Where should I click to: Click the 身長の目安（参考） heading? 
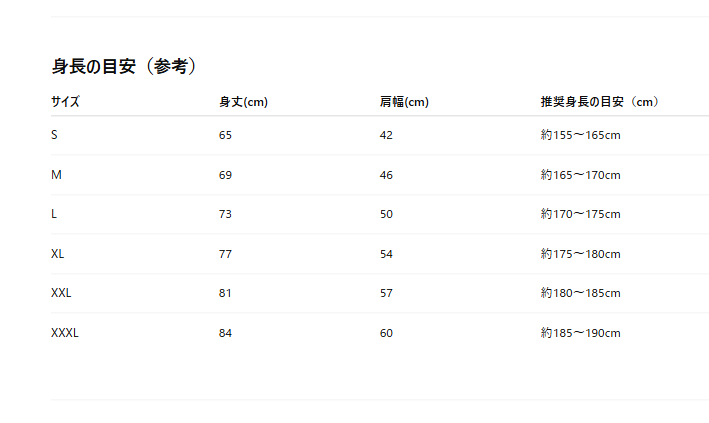pos(124,67)
